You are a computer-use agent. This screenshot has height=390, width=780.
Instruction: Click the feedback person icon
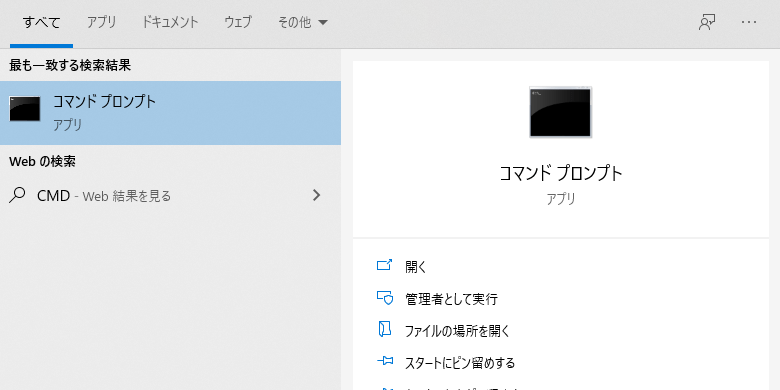pos(707,22)
